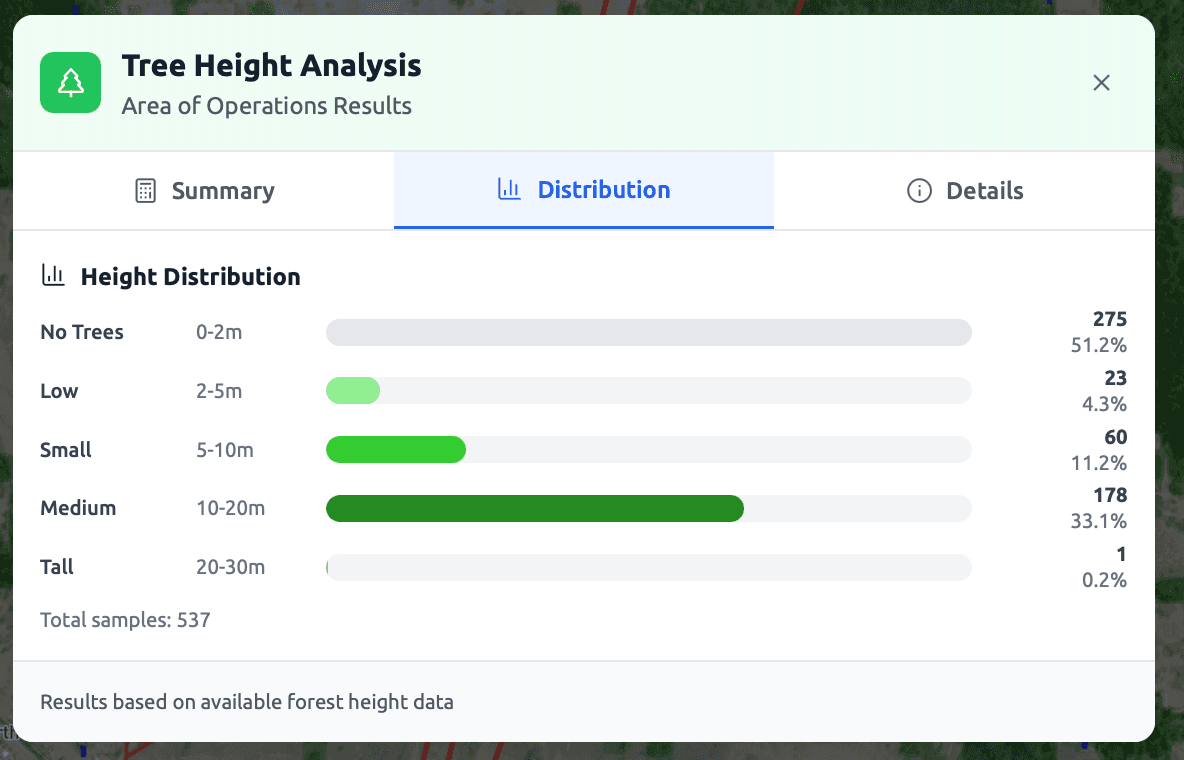Click the info circle icon beside Details
This screenshot has width=1184, height=760.
(x=919, y=190)
